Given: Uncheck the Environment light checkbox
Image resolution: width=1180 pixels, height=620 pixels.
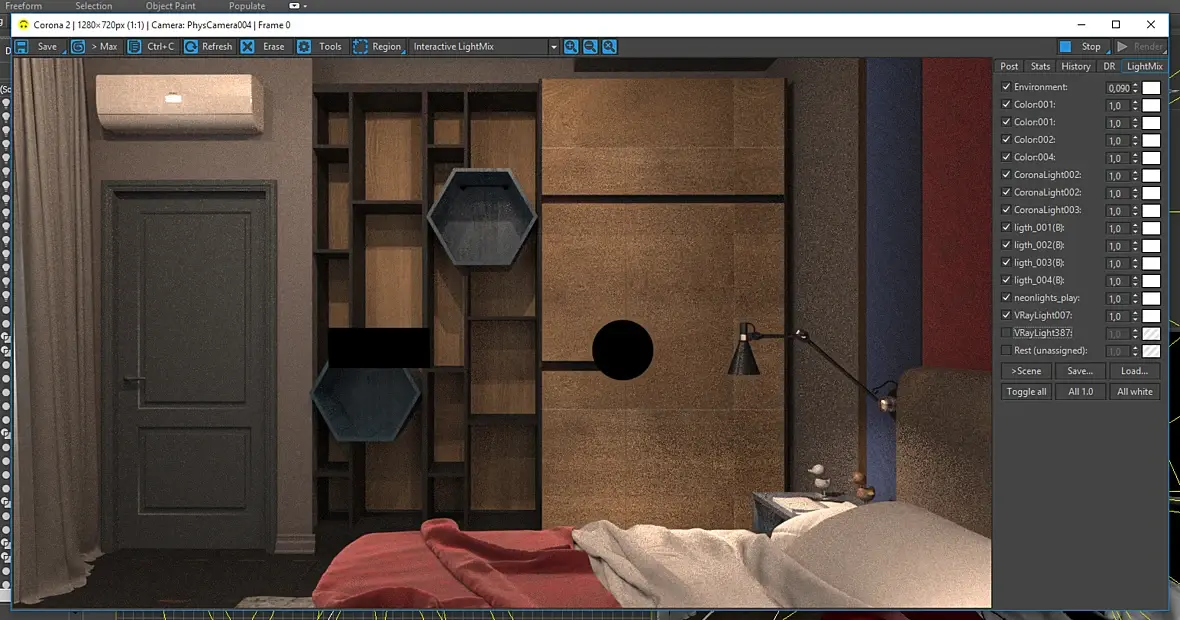Looking at the screenshot, I should click(1006, 87).
